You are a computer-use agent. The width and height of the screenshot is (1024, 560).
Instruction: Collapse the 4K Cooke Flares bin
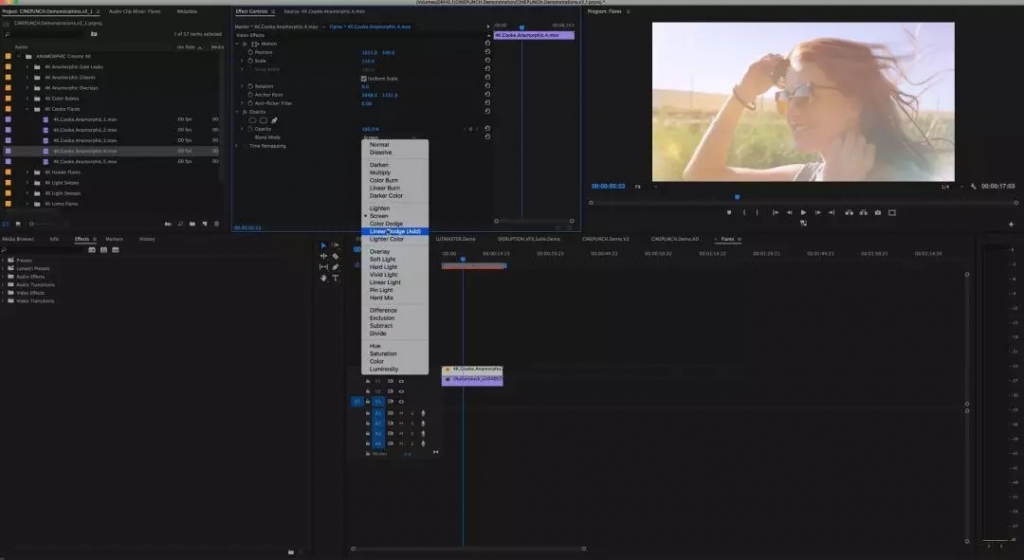click(27, 109)
